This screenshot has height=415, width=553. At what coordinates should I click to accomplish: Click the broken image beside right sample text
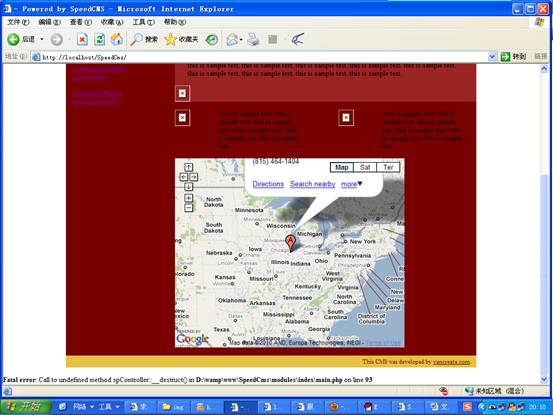coord(346,117)
